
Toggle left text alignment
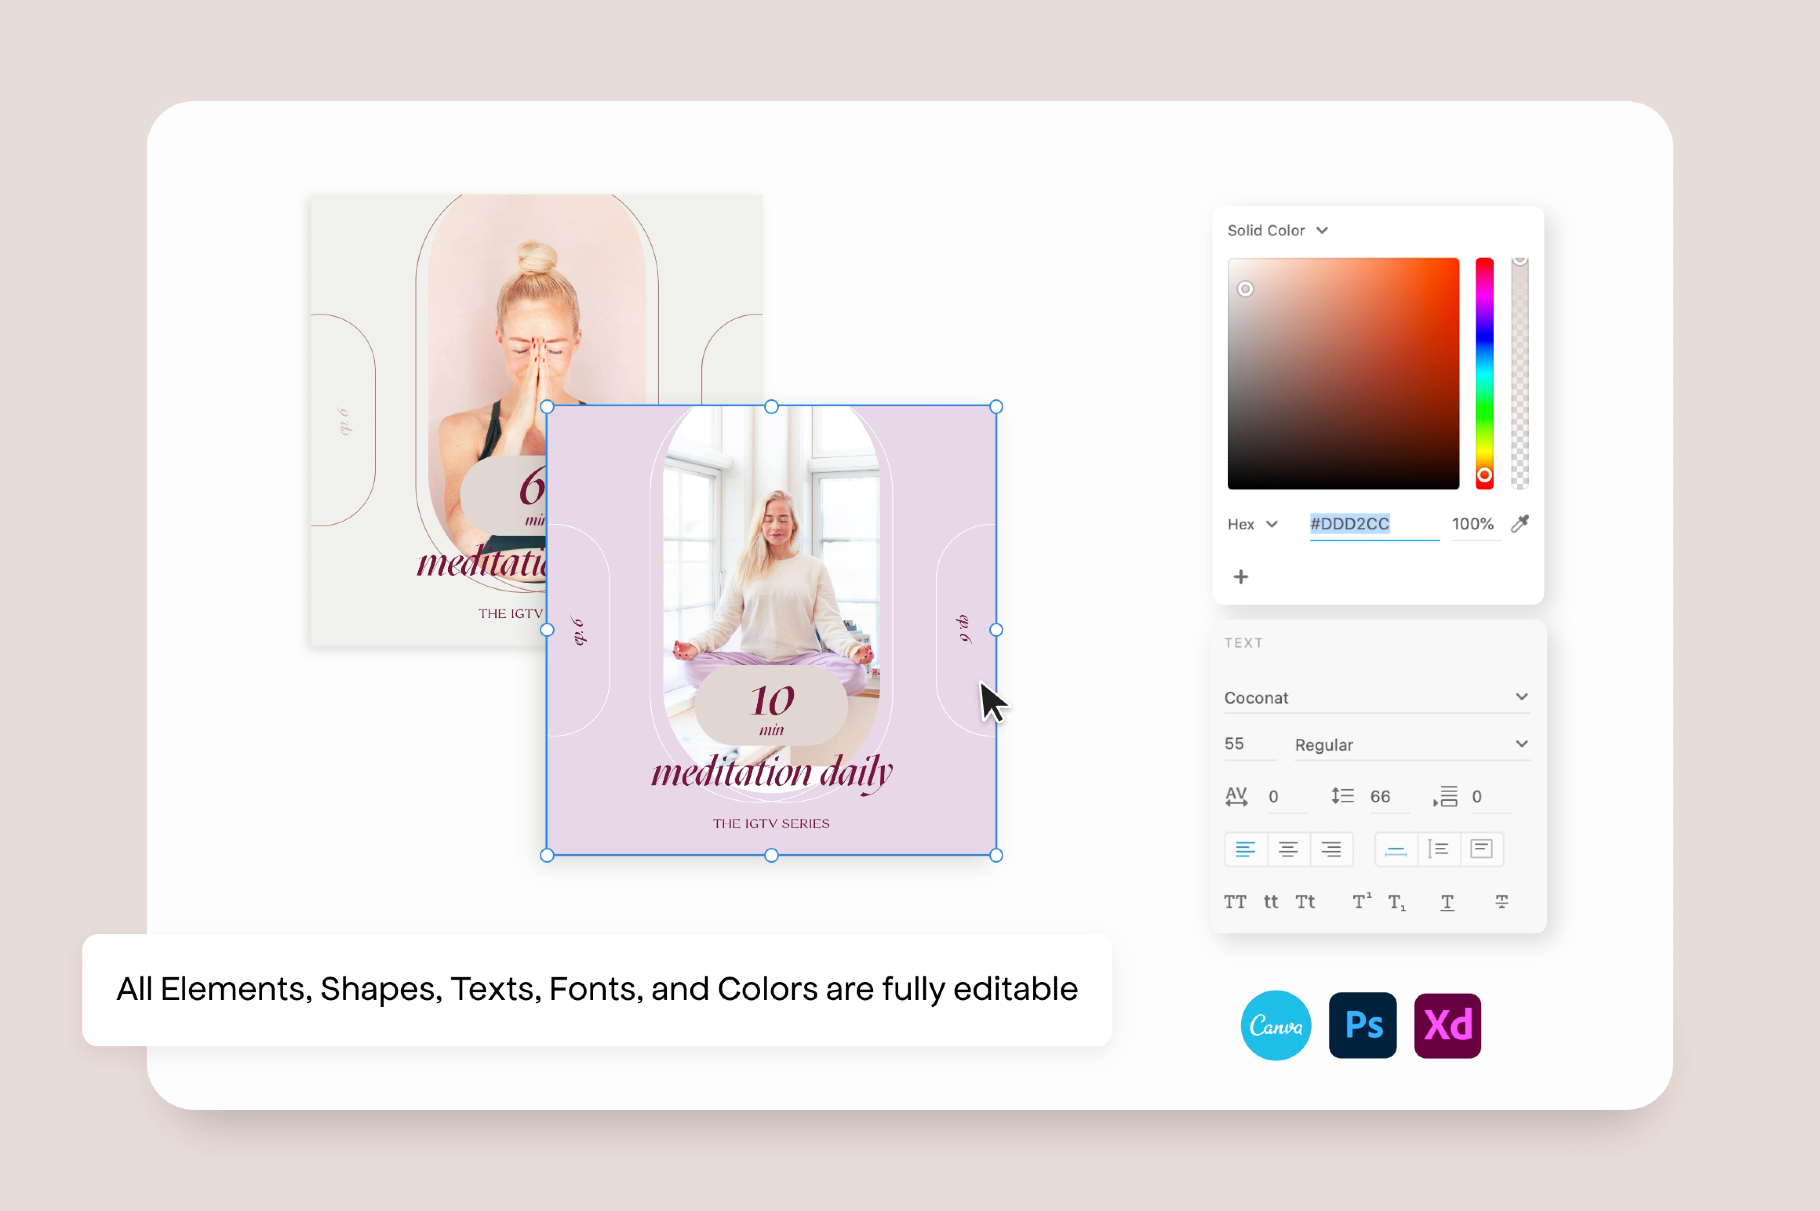point(1245,850)
